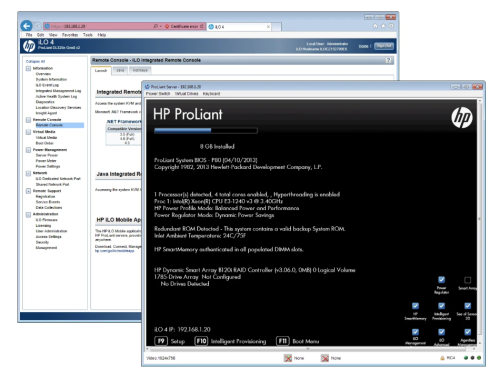Open the Tools menu in browser
This screenshot has height=378, width=500.
pos(88,35)
